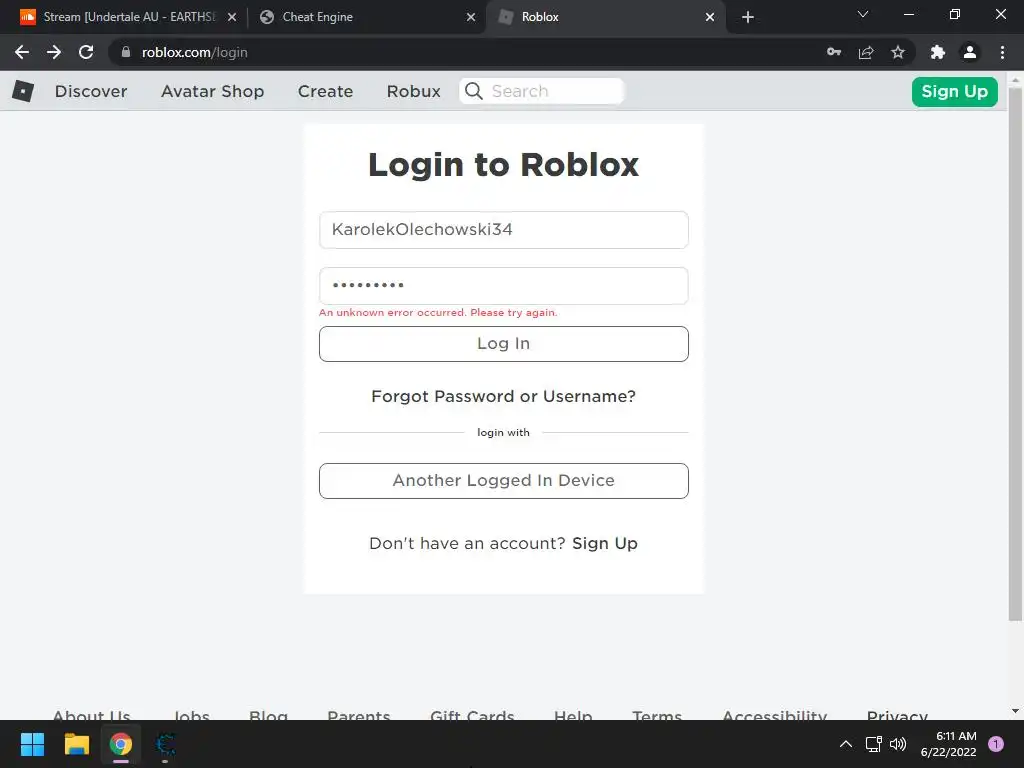
Task: Open Chrome three-dot menu
Action: click(1002, 52)
